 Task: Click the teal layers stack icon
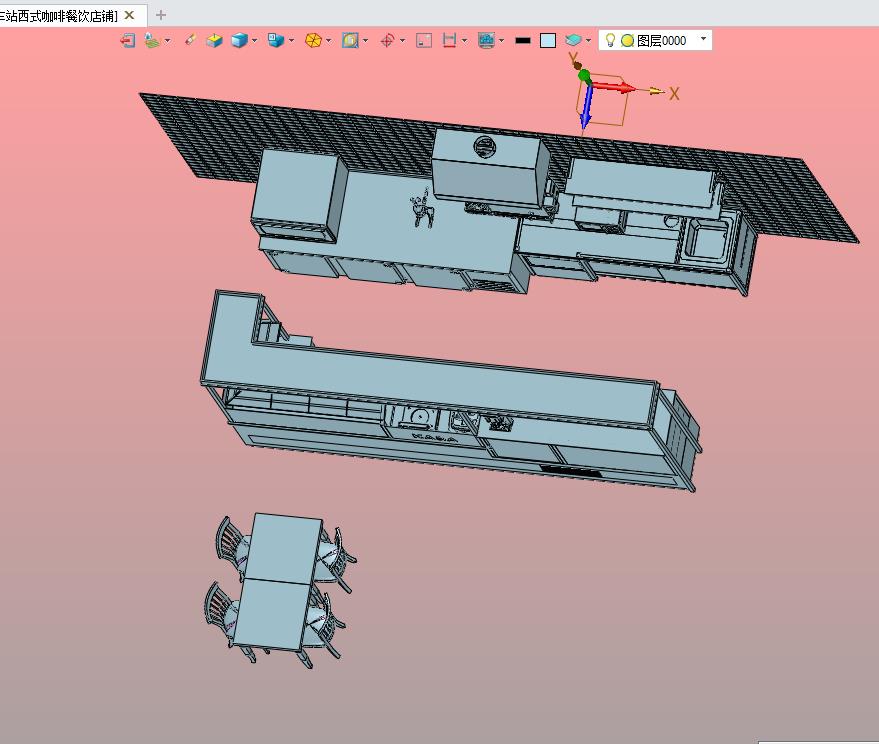573,40
